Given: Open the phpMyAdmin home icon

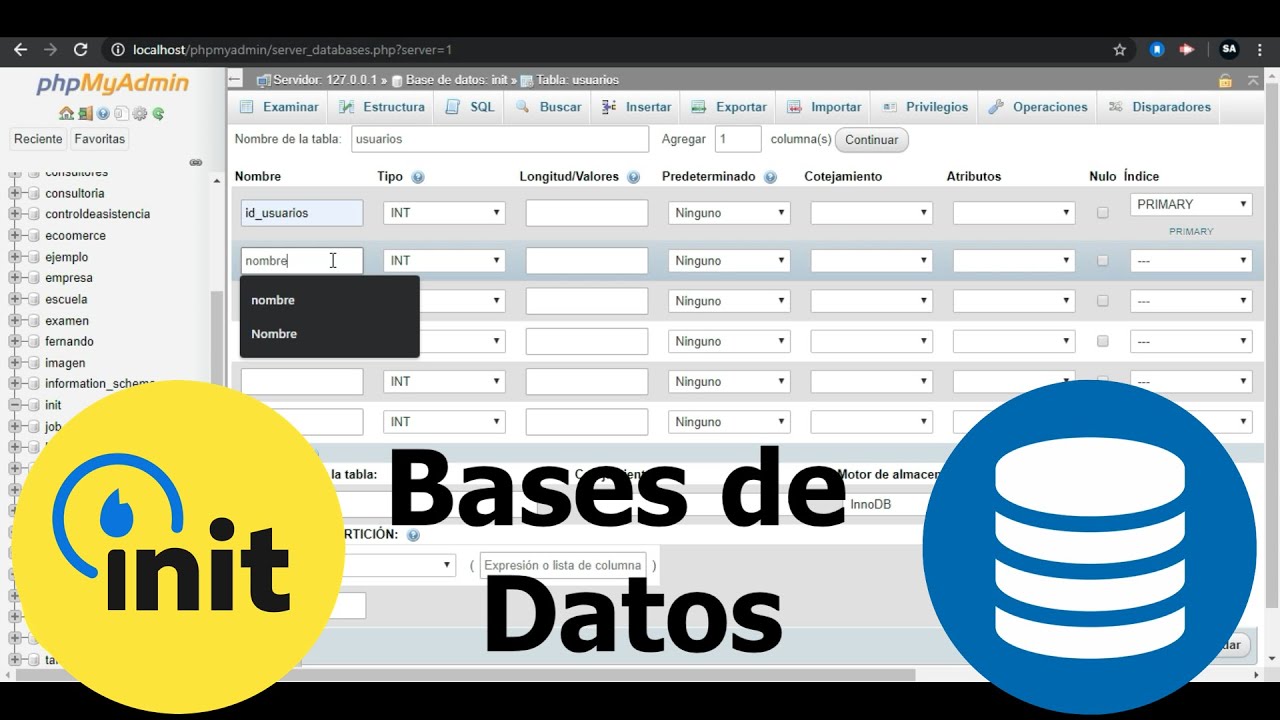Looking at the screenshot, I should (66, 114).
